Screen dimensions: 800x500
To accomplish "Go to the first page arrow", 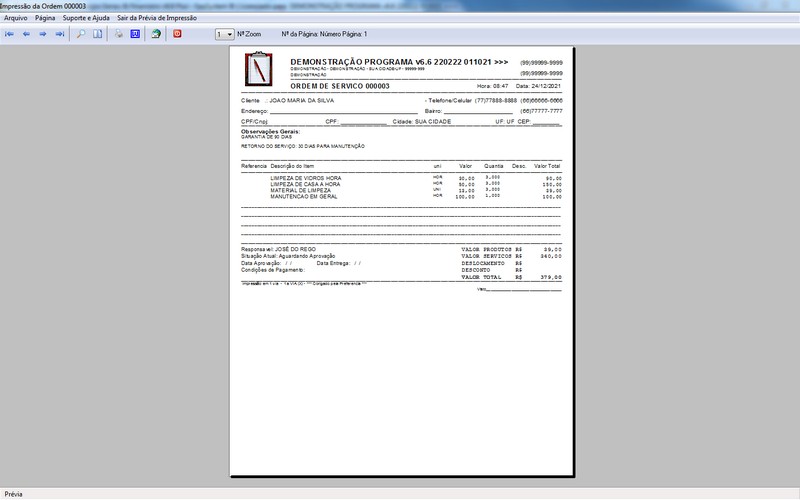I will pyautogui.click(x=9, y=34).
